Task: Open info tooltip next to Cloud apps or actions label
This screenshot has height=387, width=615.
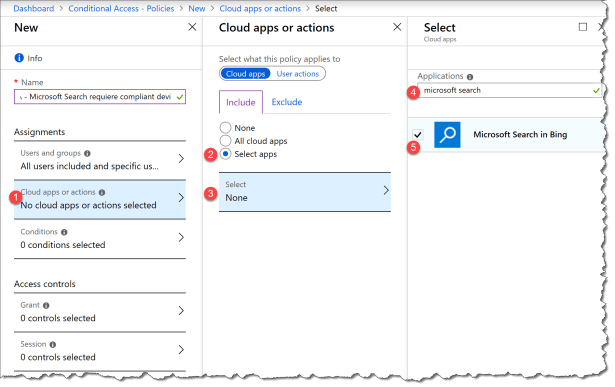Action: [x=102, y=193]
